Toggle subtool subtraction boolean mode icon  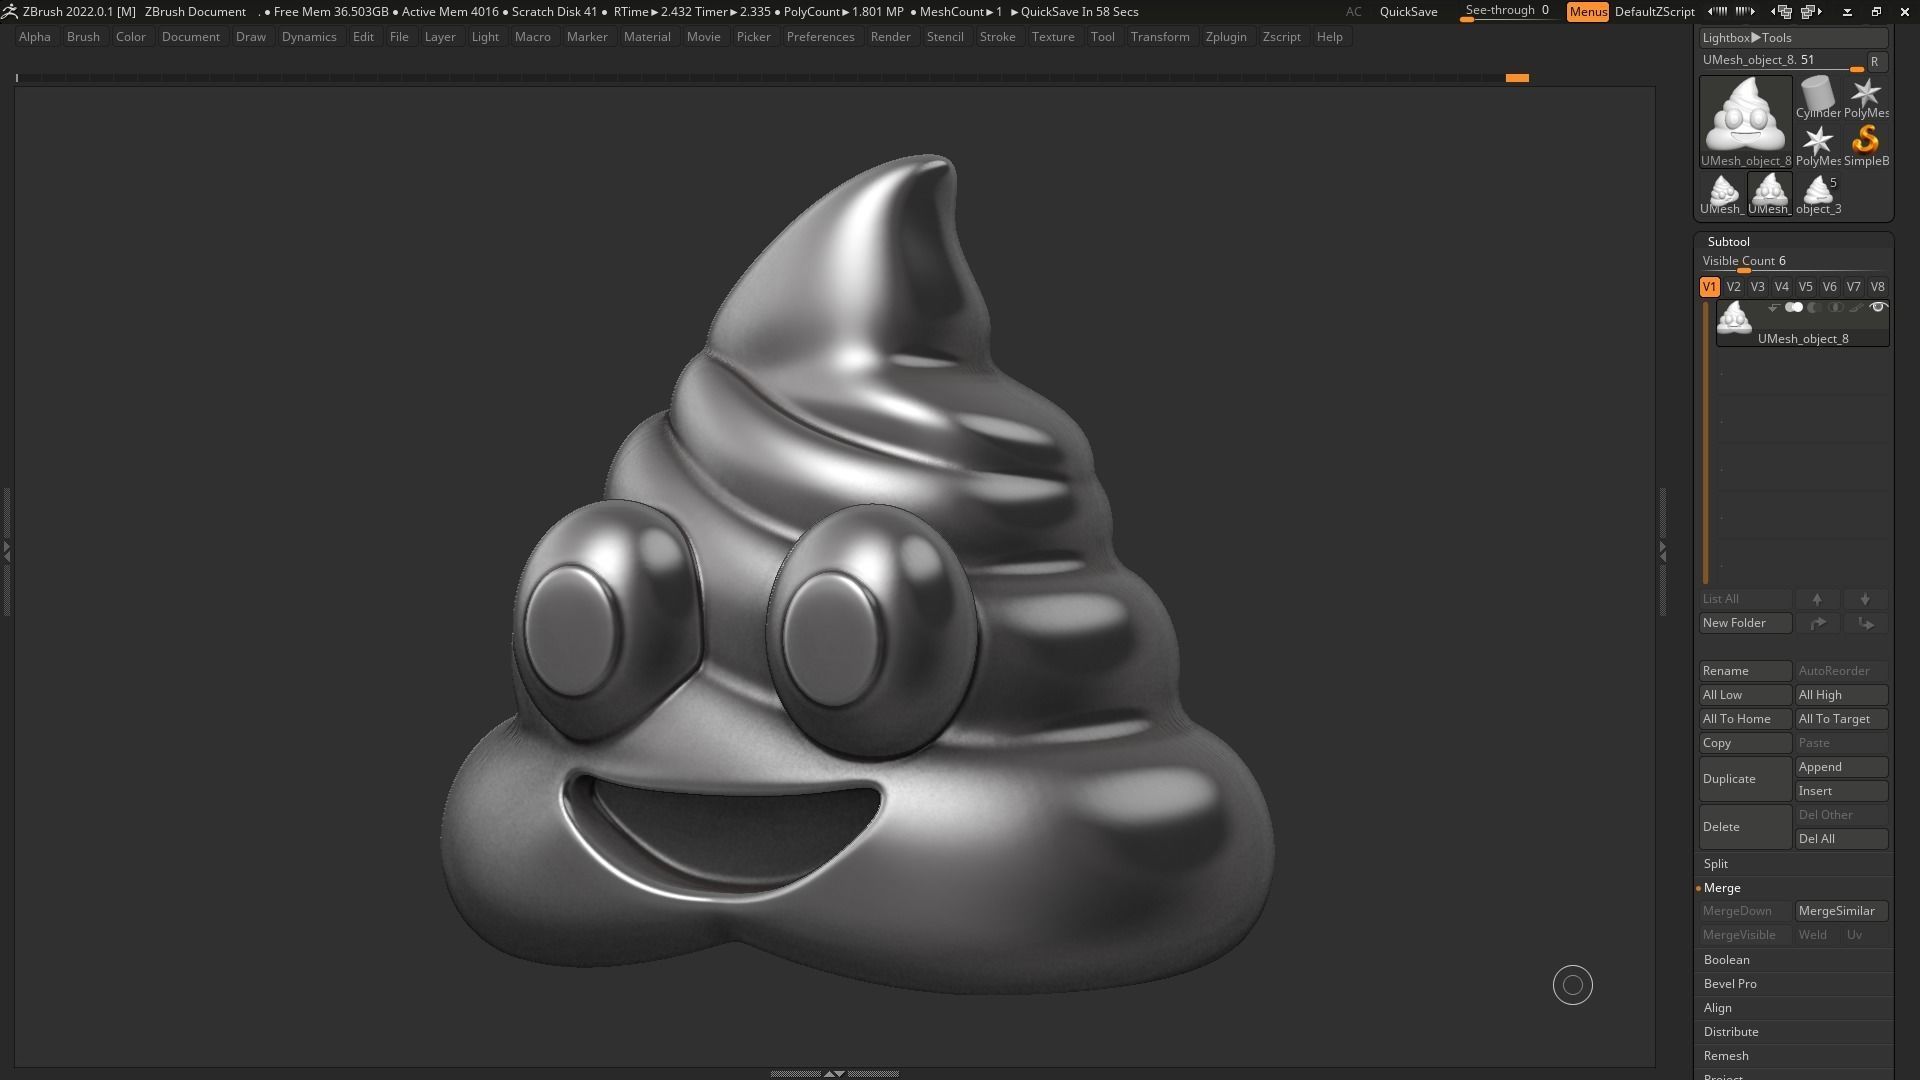(1814, 308)
